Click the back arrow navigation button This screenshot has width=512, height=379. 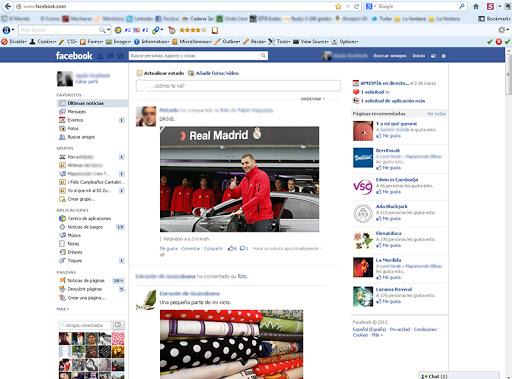(x=7, y=6)
